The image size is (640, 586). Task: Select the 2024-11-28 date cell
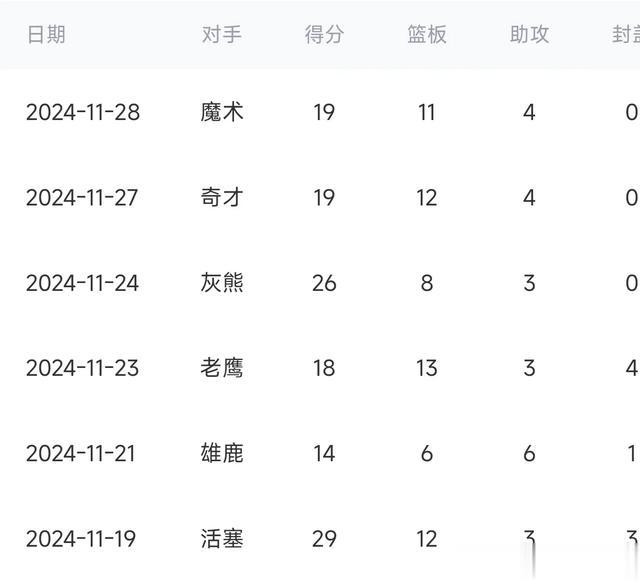(x=83, y=112)
